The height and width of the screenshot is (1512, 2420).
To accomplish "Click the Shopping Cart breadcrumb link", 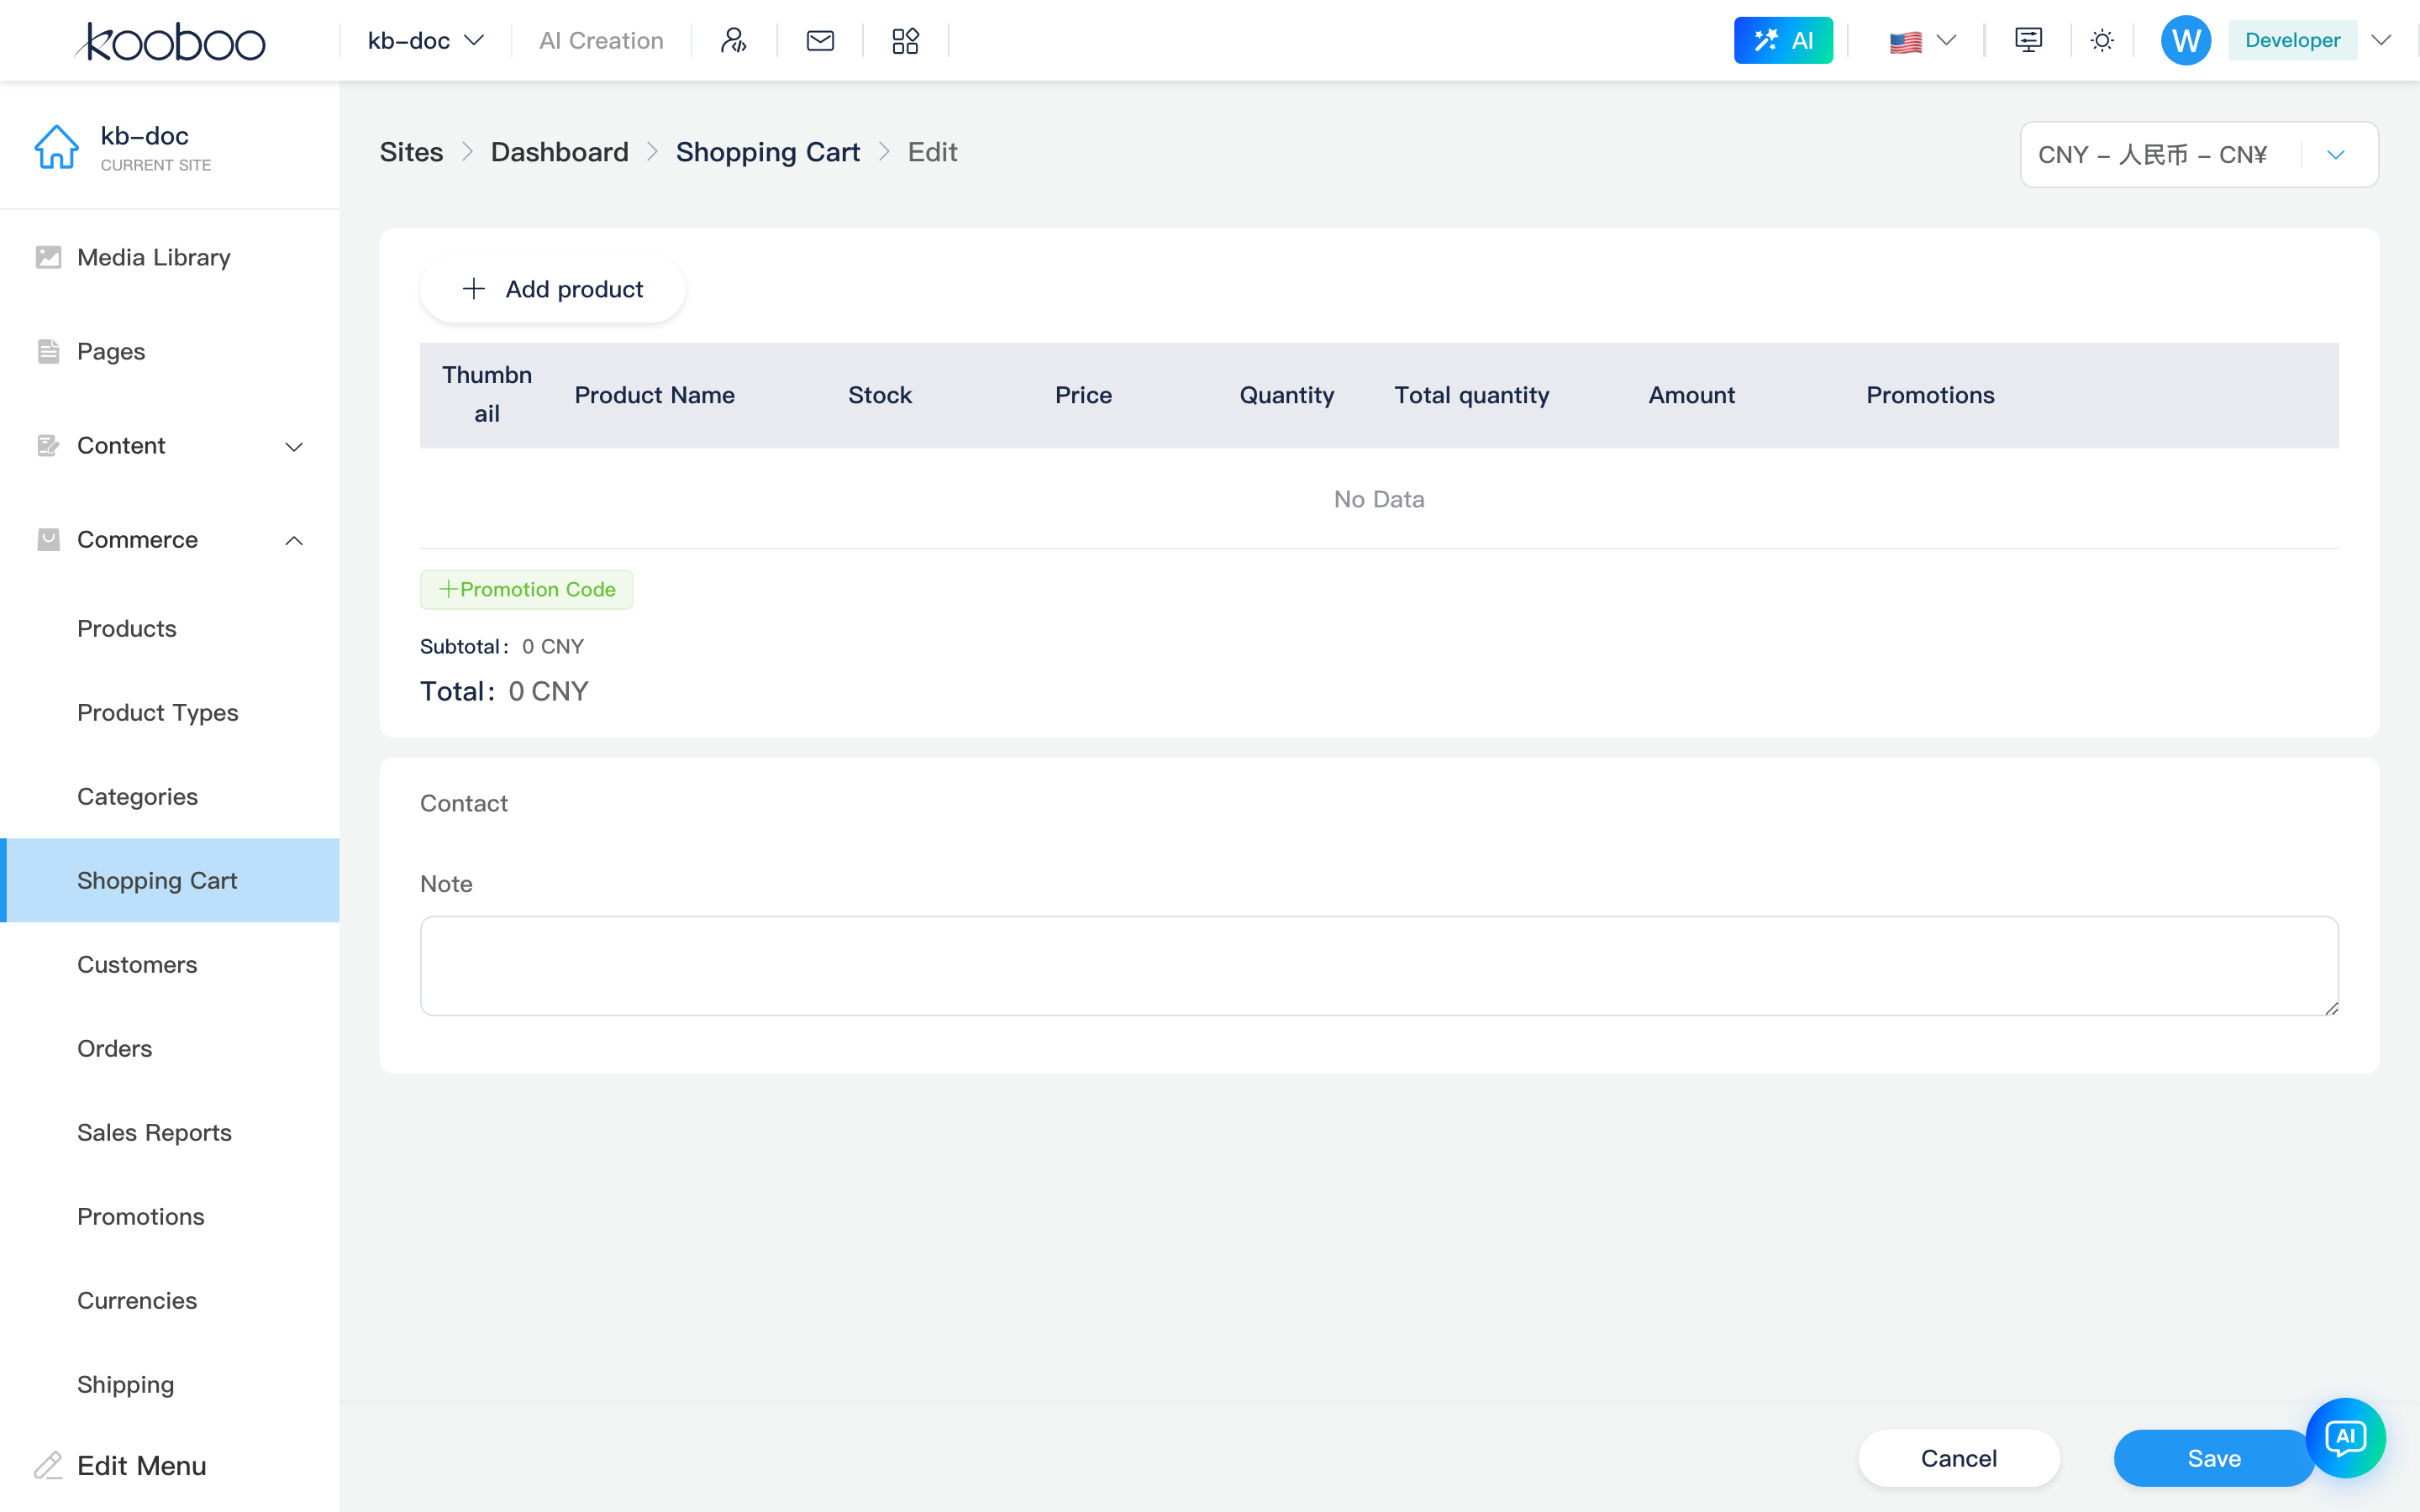I will point(768,152).
